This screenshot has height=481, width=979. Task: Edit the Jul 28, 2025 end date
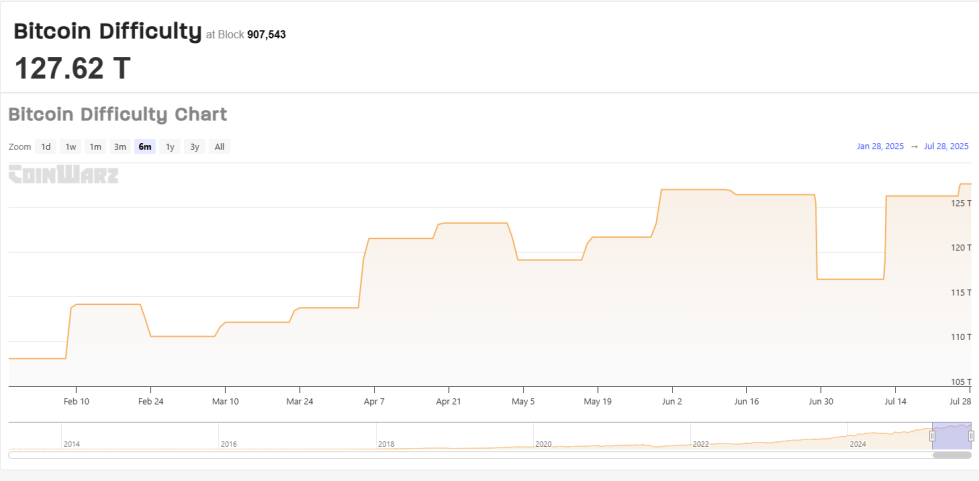946,147
